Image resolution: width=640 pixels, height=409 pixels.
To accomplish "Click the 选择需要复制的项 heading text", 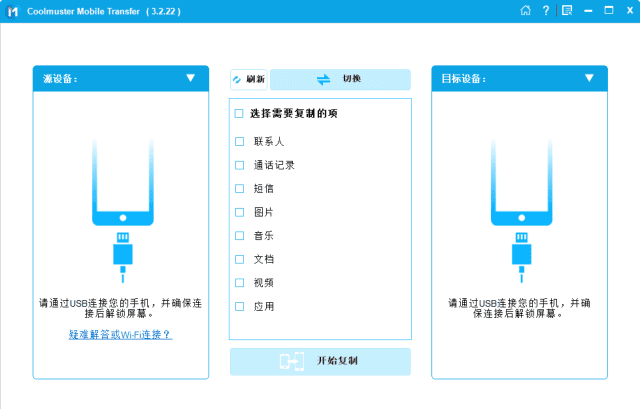I will coord(293,113).
